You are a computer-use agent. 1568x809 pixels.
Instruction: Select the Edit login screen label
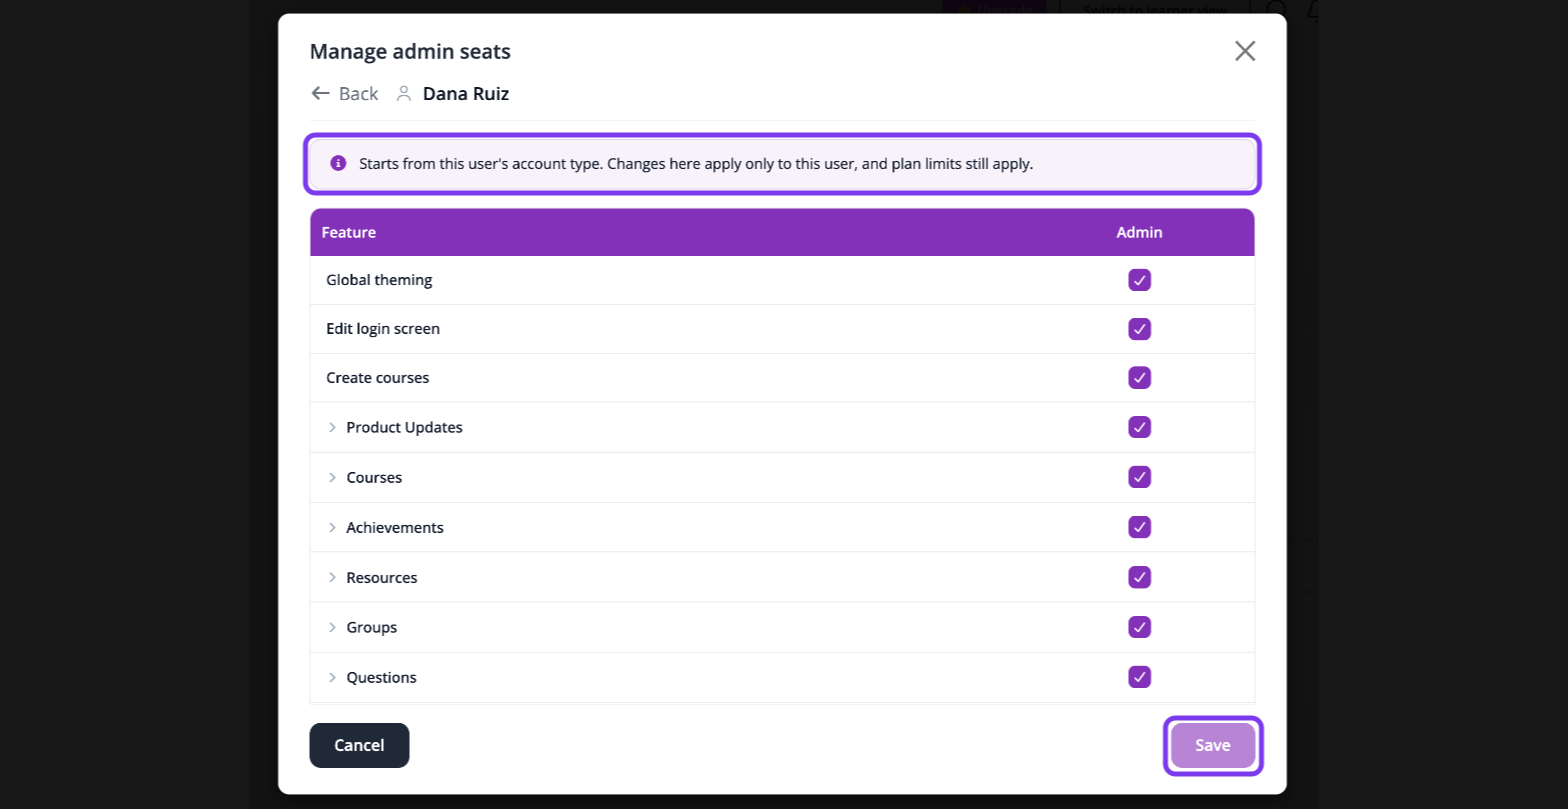(x=383, y=329)
